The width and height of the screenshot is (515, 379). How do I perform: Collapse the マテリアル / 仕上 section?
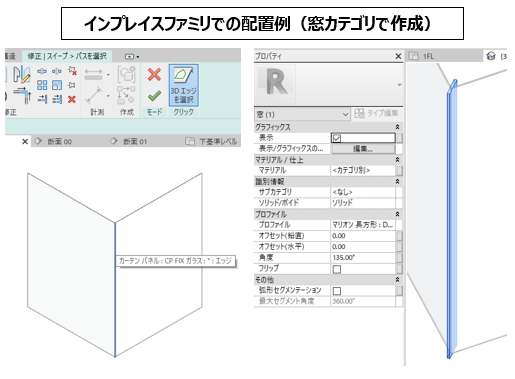(x=397, y=160)
